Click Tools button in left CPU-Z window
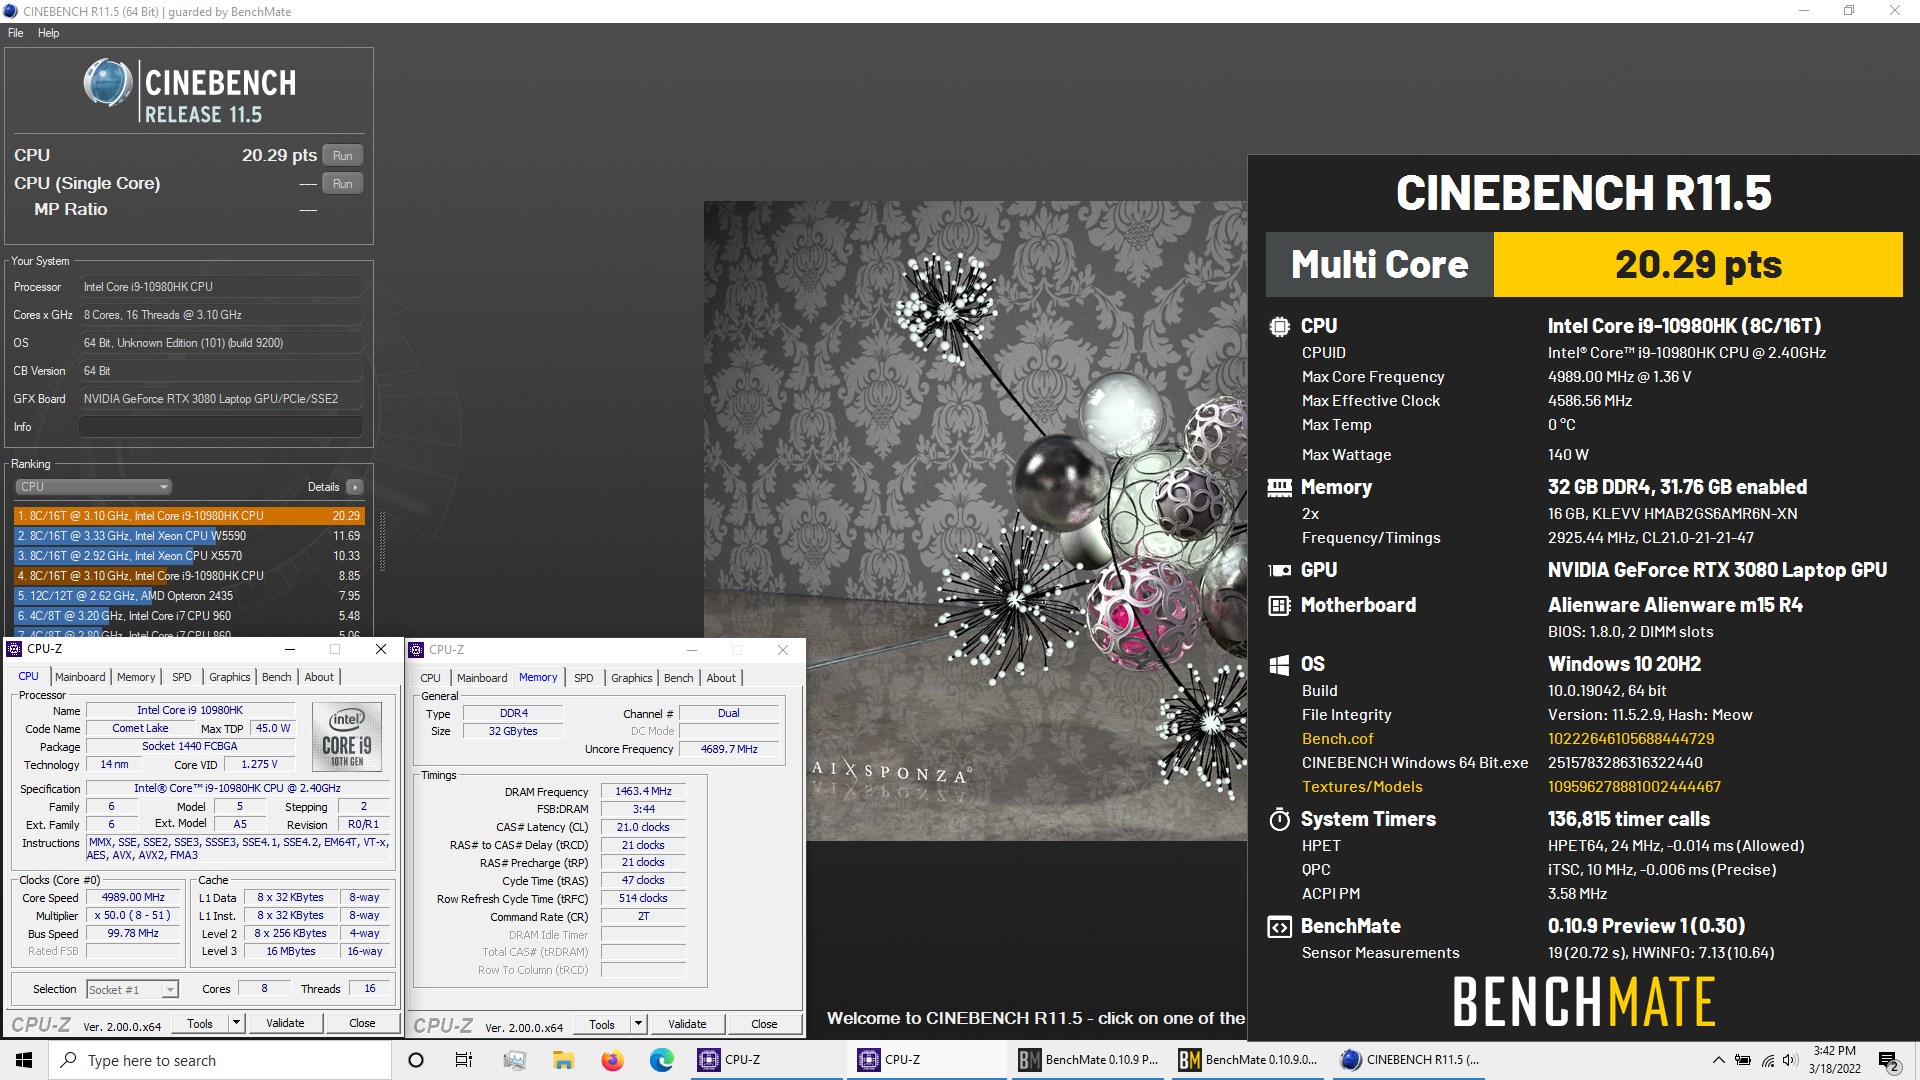 (200, 1023)
